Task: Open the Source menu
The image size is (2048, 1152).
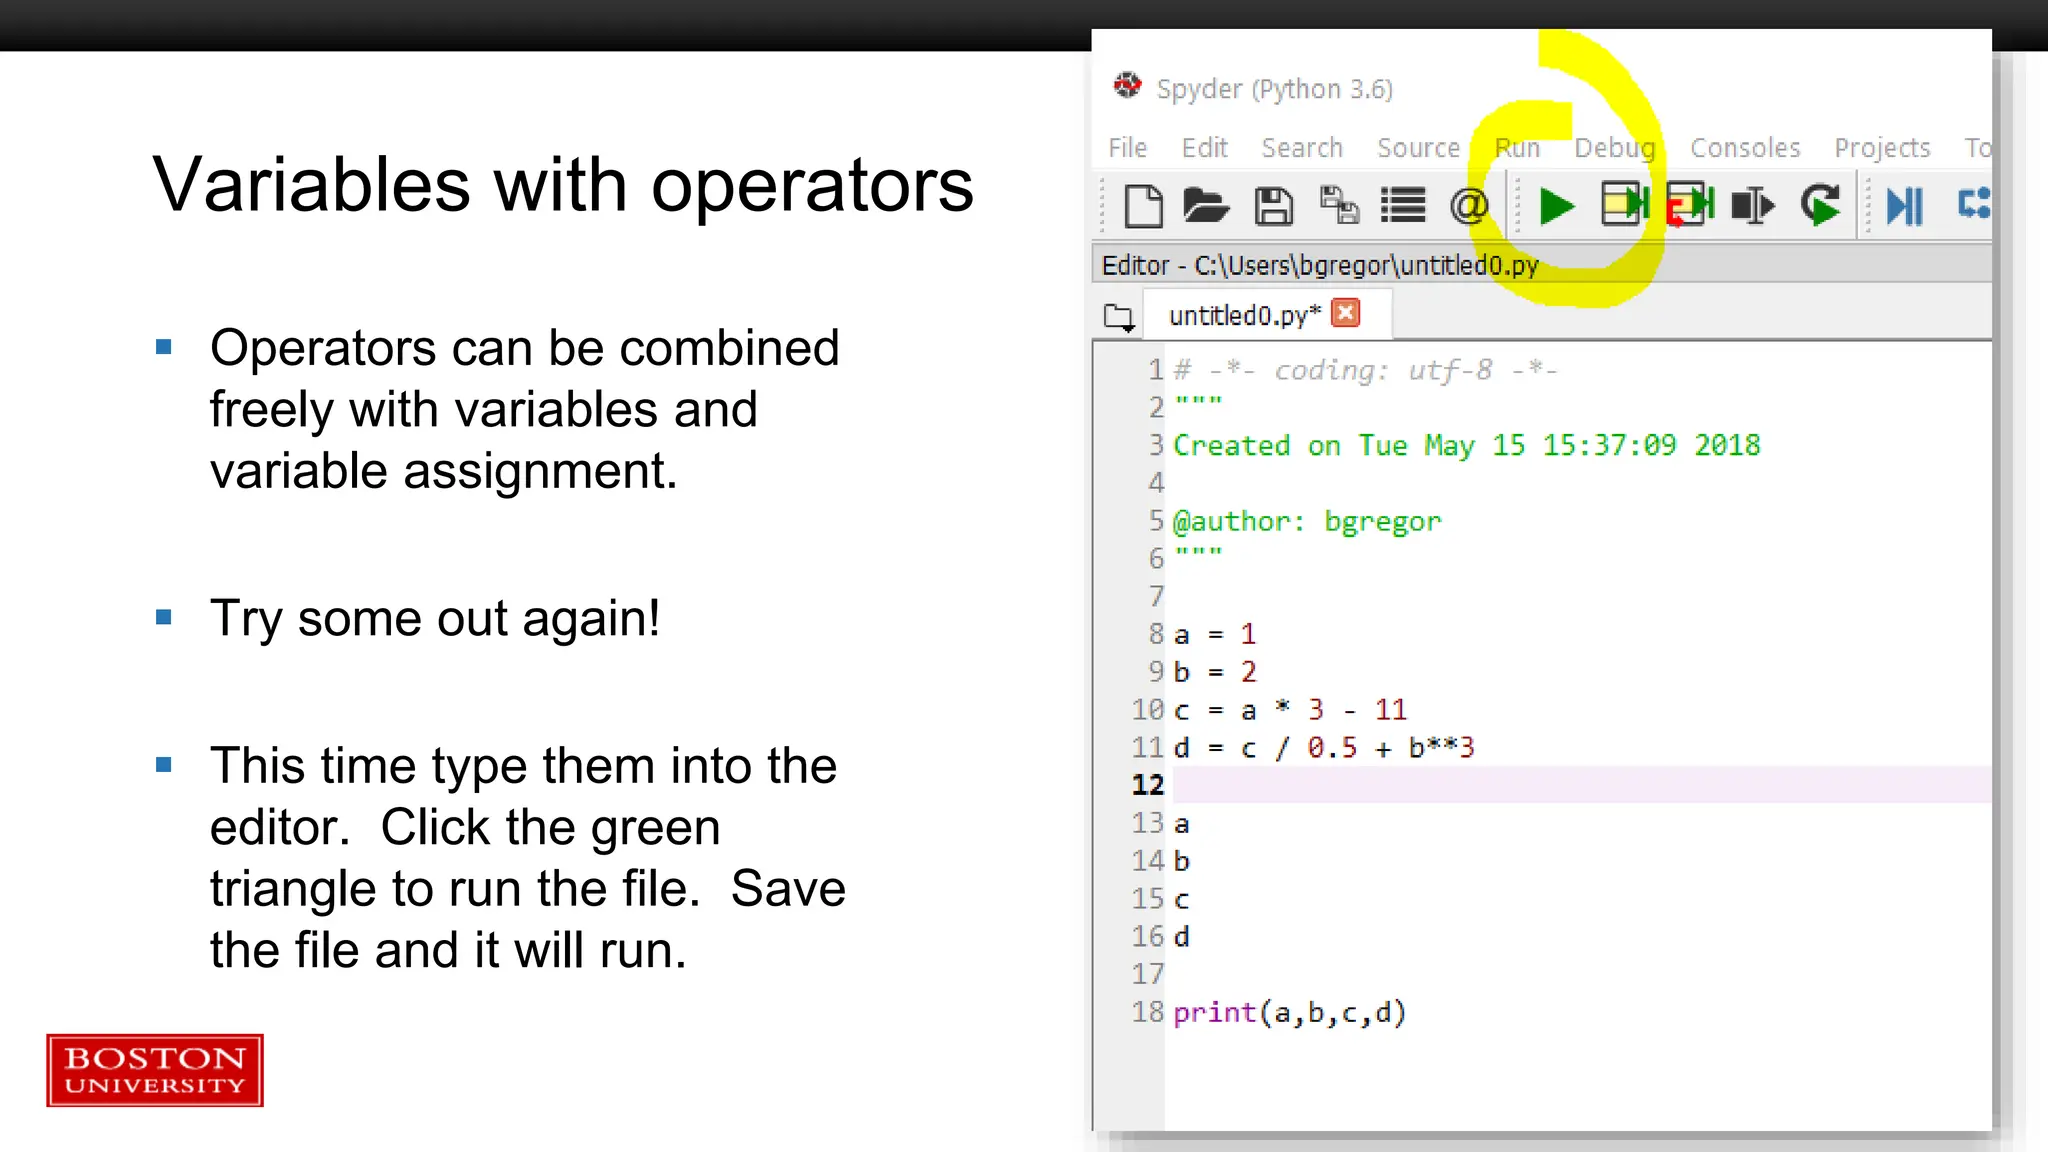Action: (x=1418, y=148)
